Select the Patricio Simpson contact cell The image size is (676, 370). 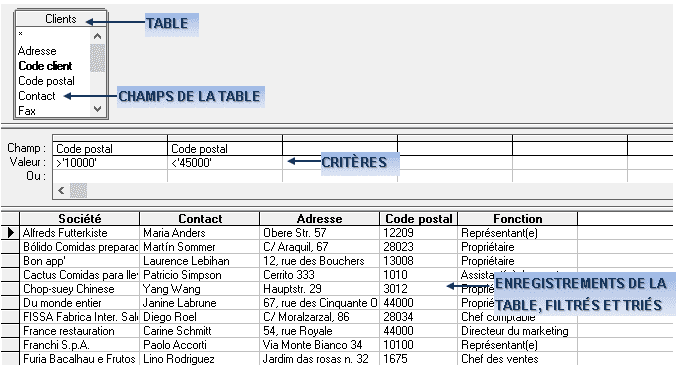pyautogui.click(x=200, y=275)
